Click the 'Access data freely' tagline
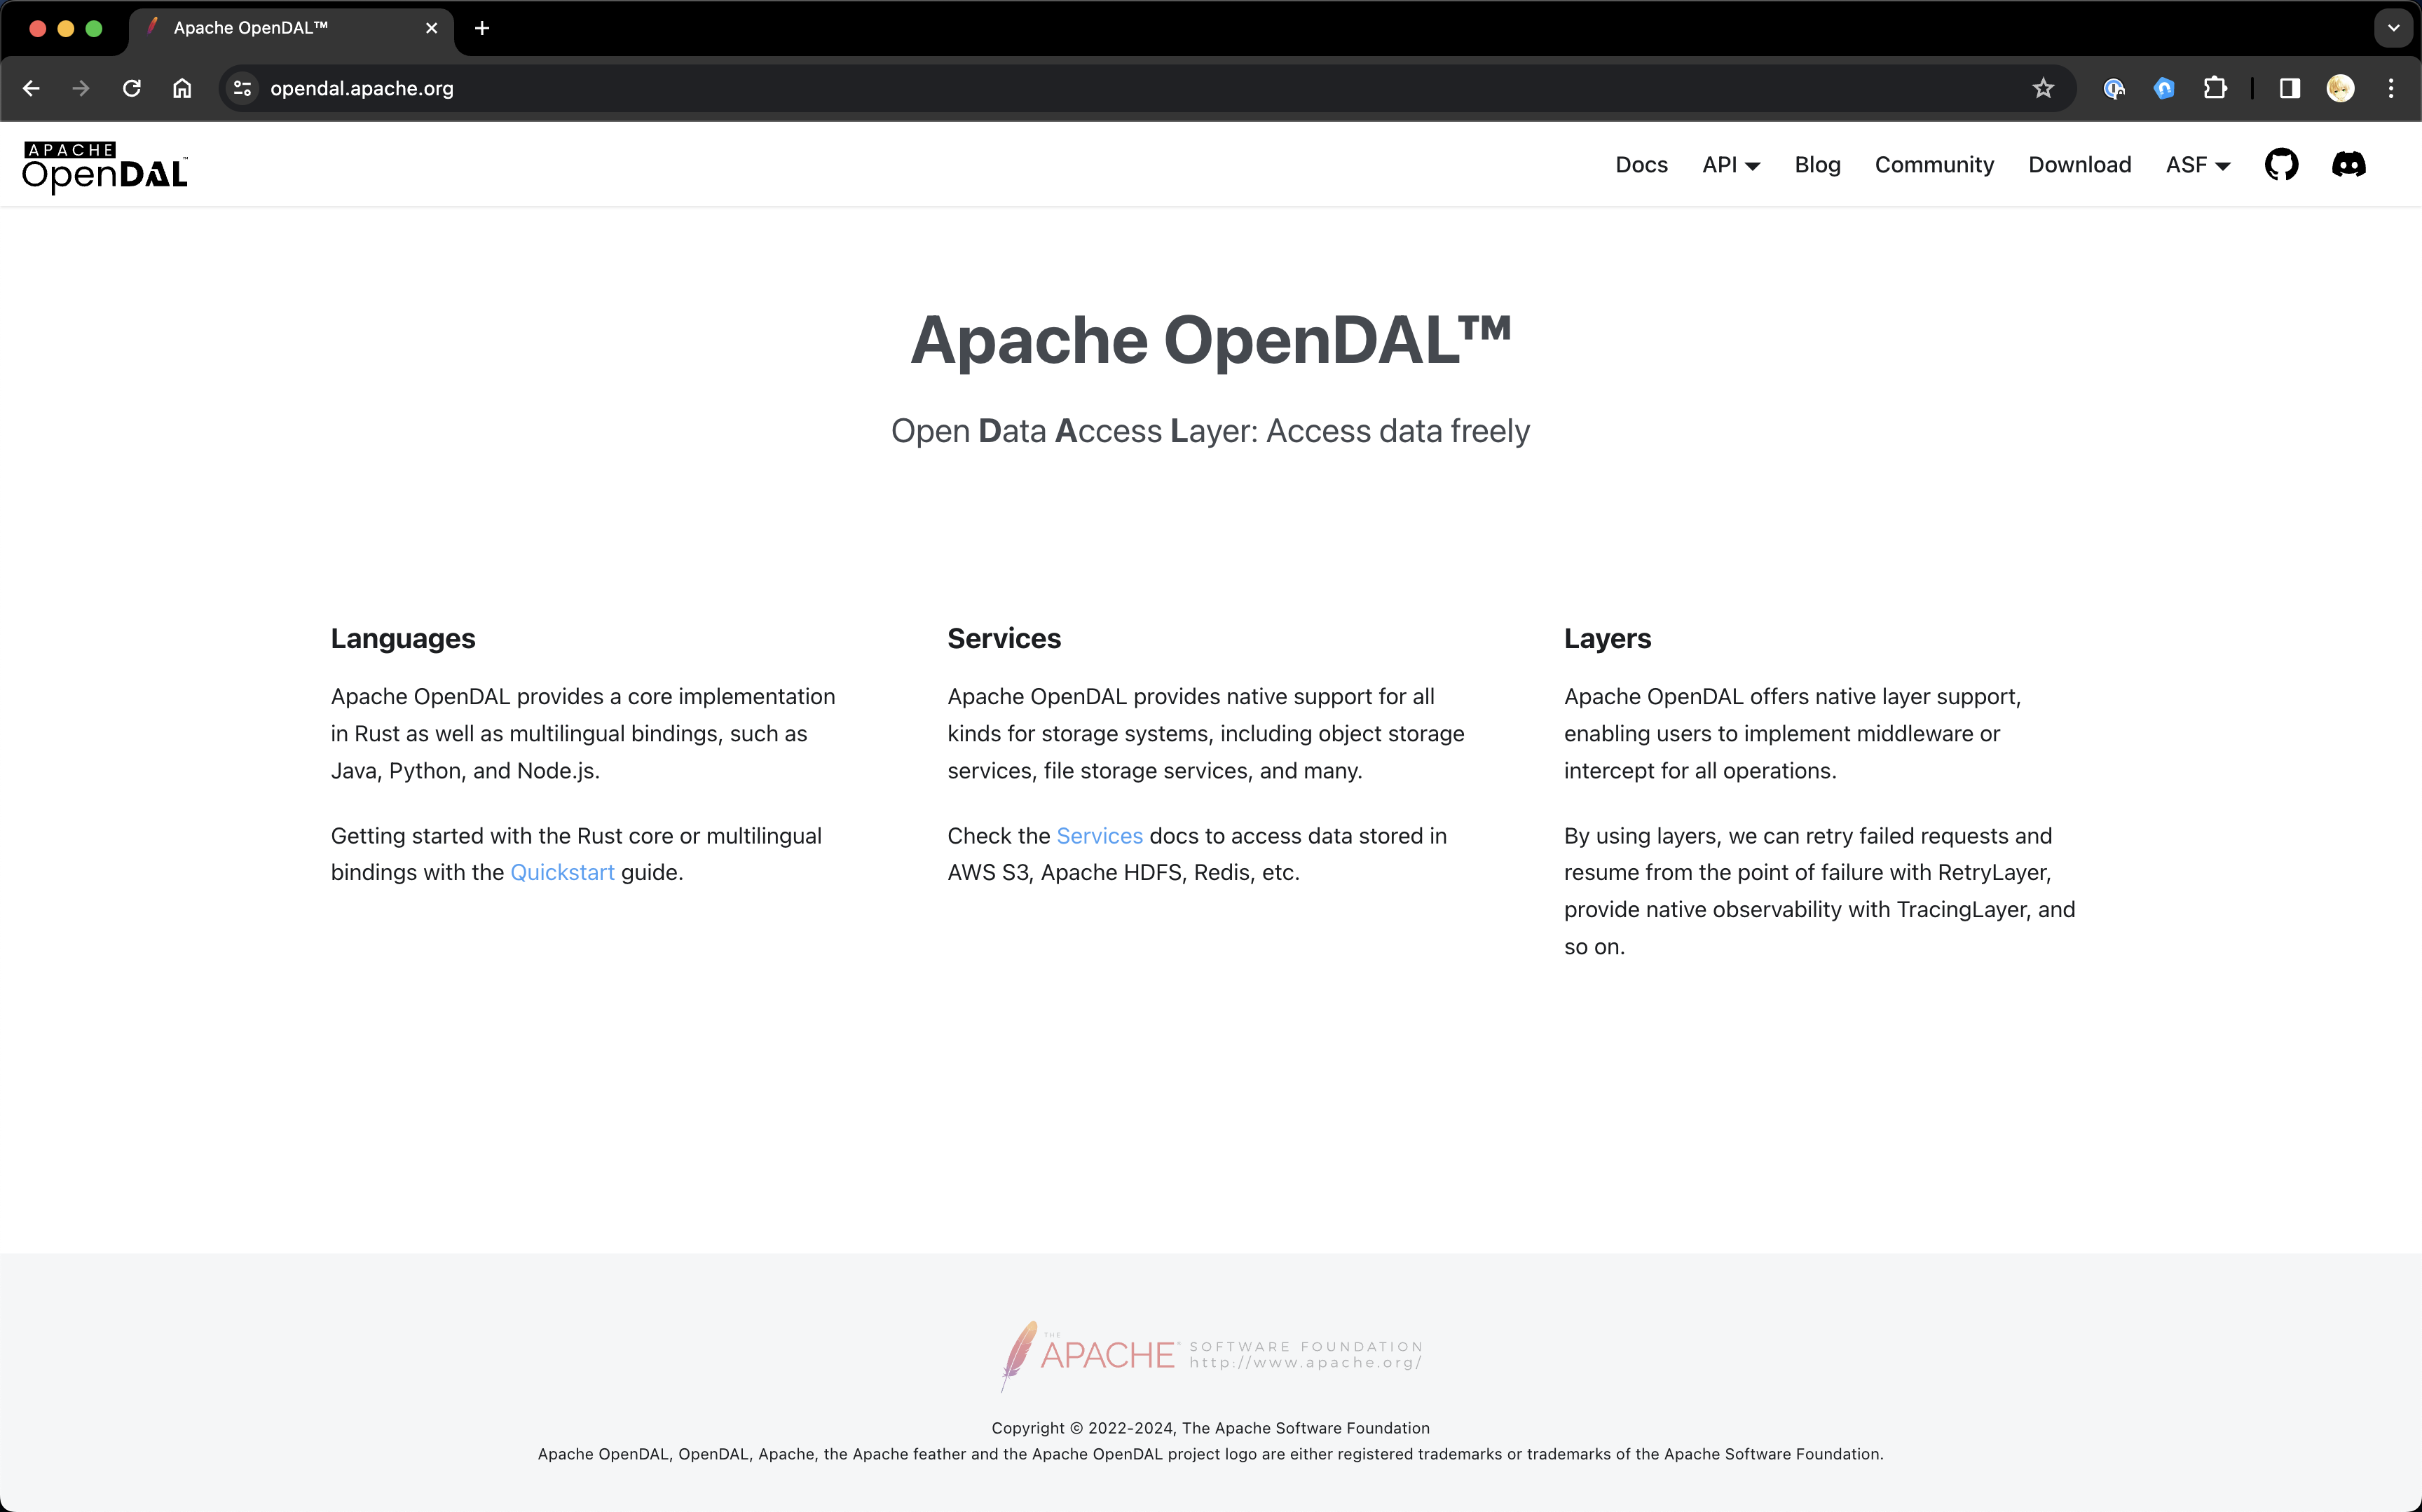The width and height of the screenshot is (2422, 1512). pos(1397,431)
